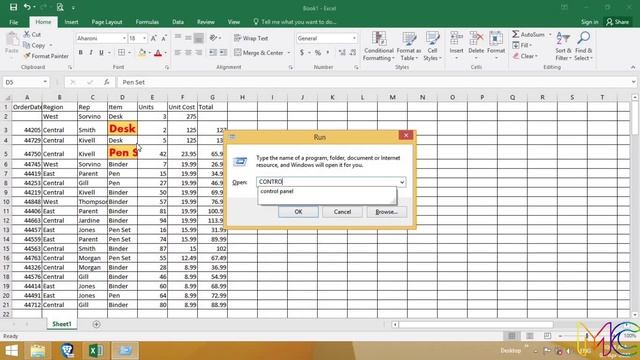Open the font size dropdown
The image size is (640, 360).
144,38
